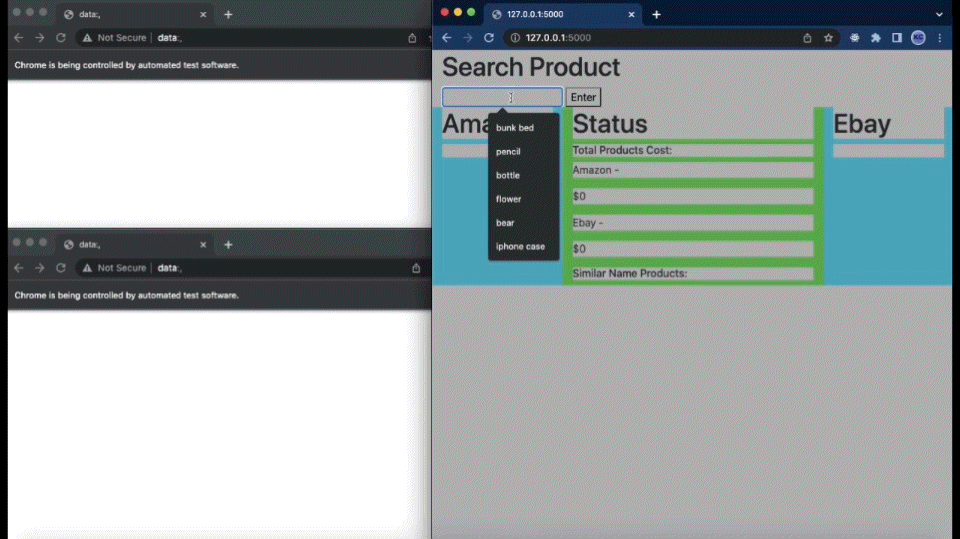Open the Extensions puzzle-piece icon

click(x=876, y=38)
